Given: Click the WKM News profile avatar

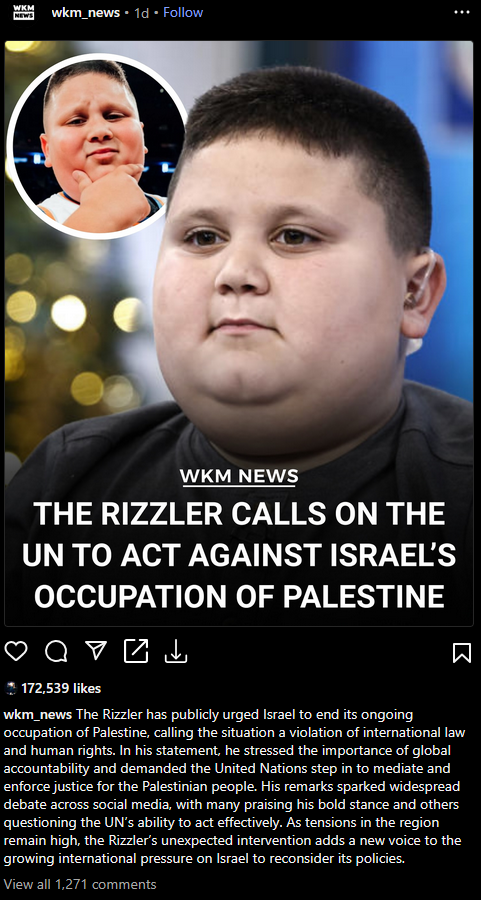Looking at the screenshot, I should 24,12.
